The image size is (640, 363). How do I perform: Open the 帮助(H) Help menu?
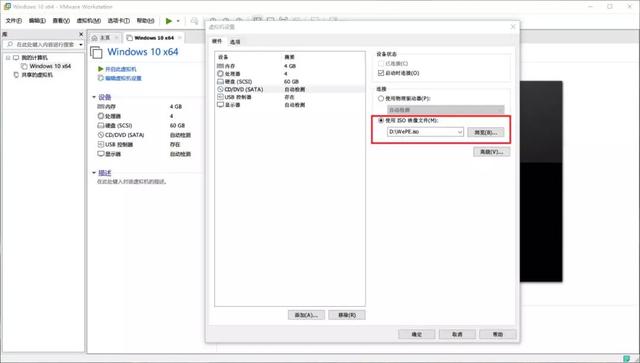[145, 20]
